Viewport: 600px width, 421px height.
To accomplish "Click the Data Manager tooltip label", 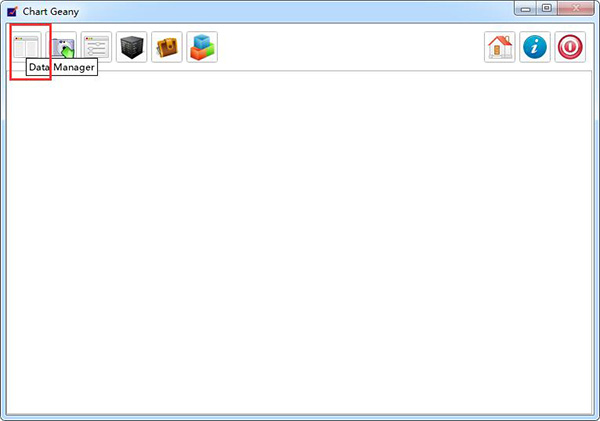I will tap(62, 67).
